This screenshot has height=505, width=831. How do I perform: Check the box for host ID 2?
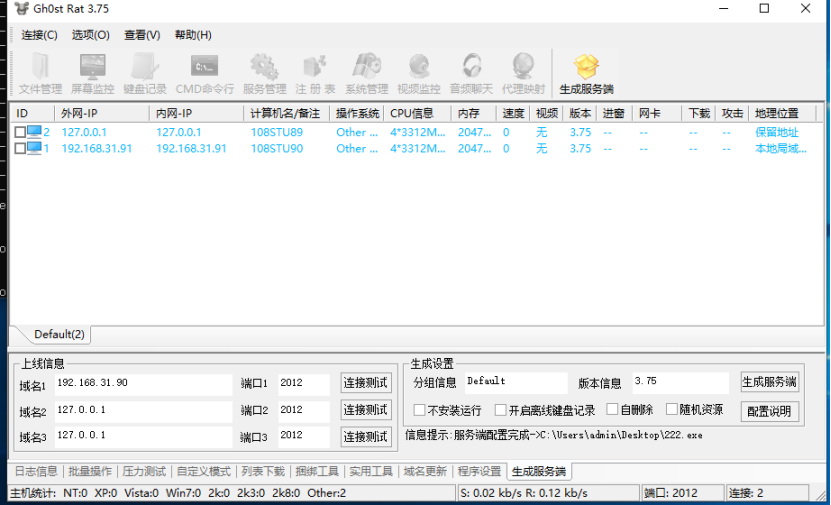coord(20,132)
